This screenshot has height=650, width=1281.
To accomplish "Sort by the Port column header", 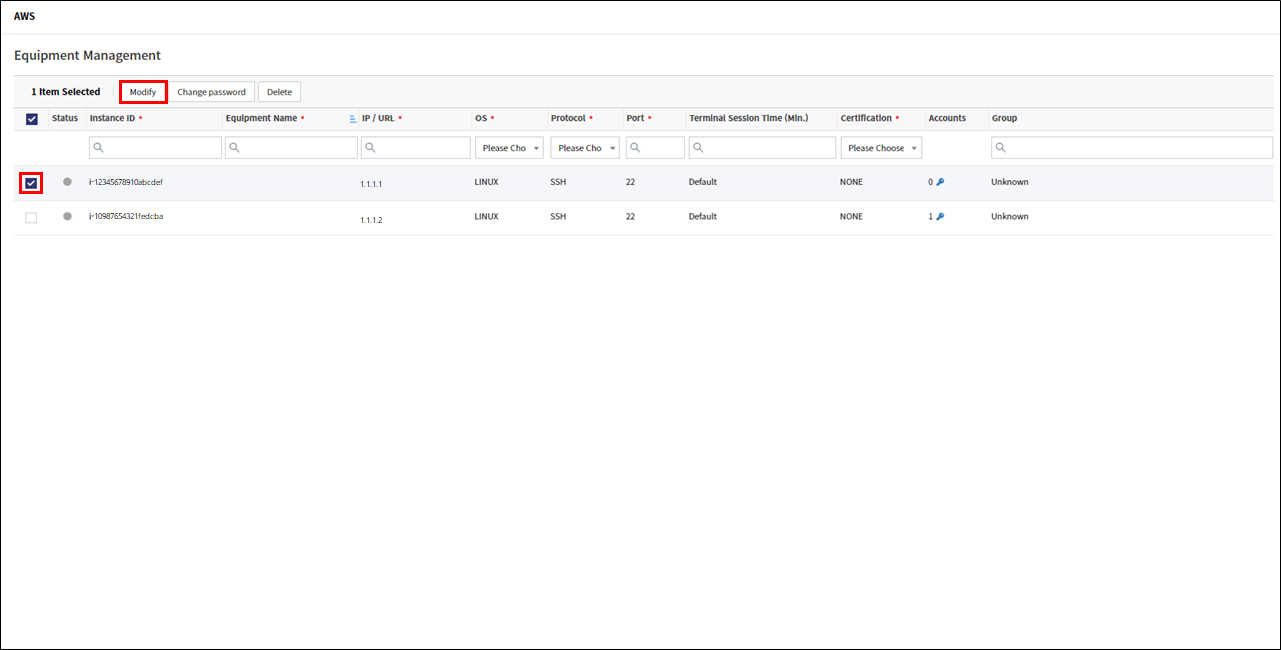I will pyautogui.click(x=635, y=118).
